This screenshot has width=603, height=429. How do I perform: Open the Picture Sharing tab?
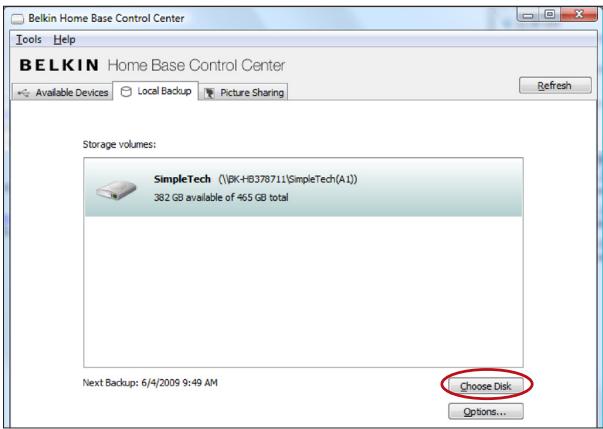tap(243, 92)
